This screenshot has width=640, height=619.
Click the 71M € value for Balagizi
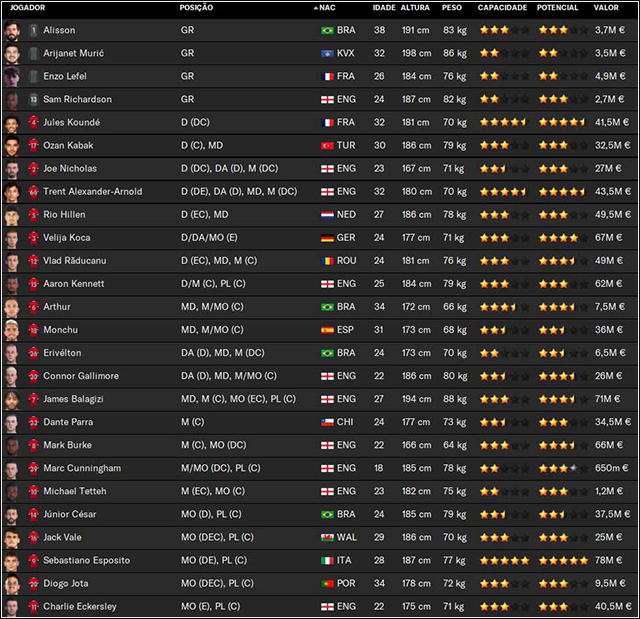tap(607, 399)
